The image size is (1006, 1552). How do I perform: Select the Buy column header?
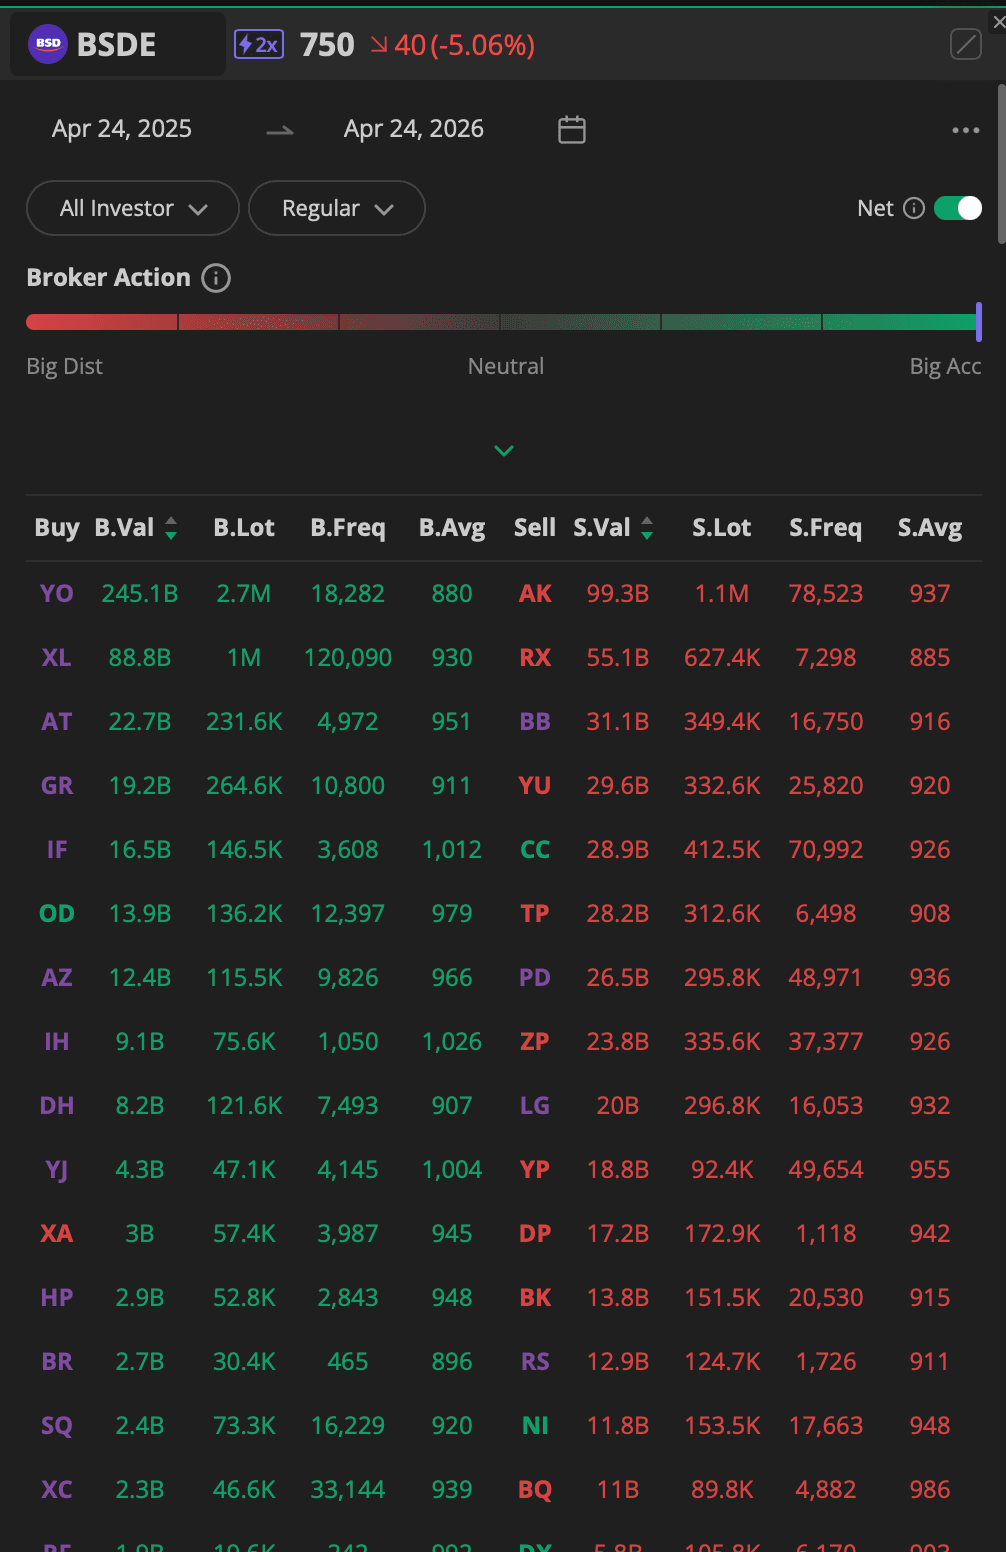(x=56, y=528)
